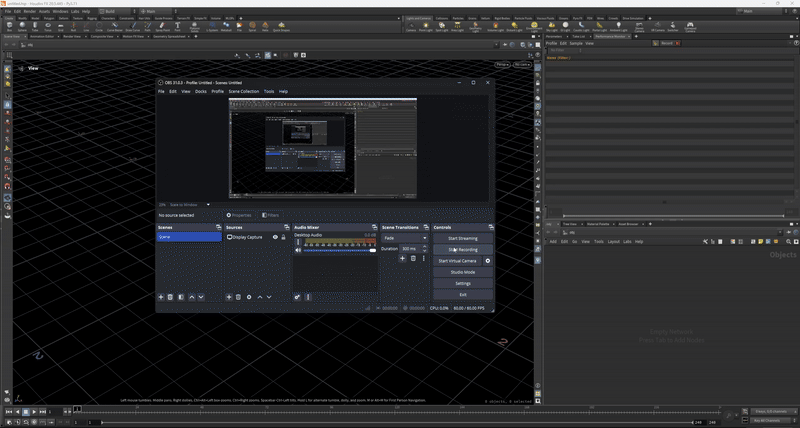Click the OBS Exit button
The width and height of the screenshot is (800, 428).
tap(463, 294)
